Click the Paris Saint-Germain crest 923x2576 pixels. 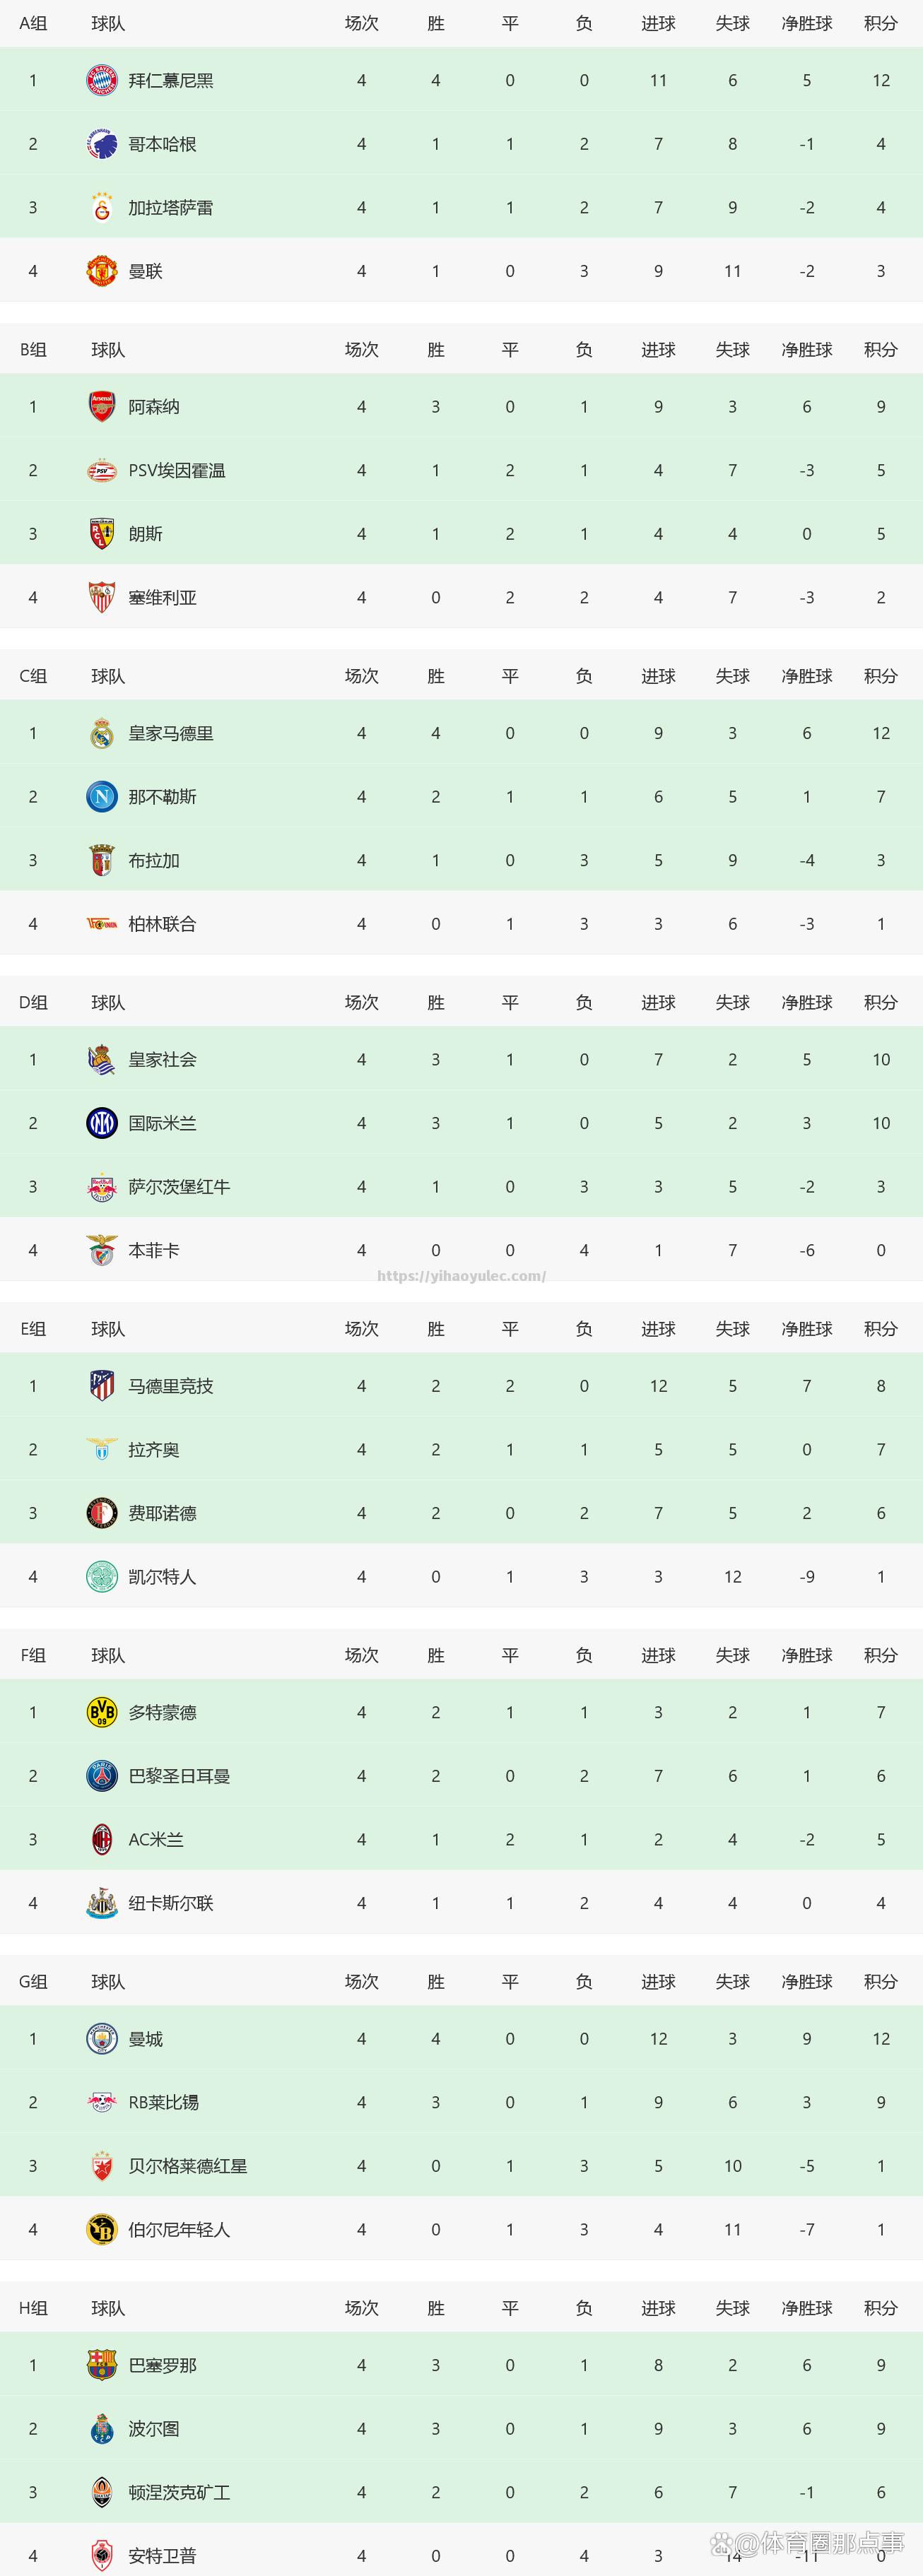pos(102,1776)
